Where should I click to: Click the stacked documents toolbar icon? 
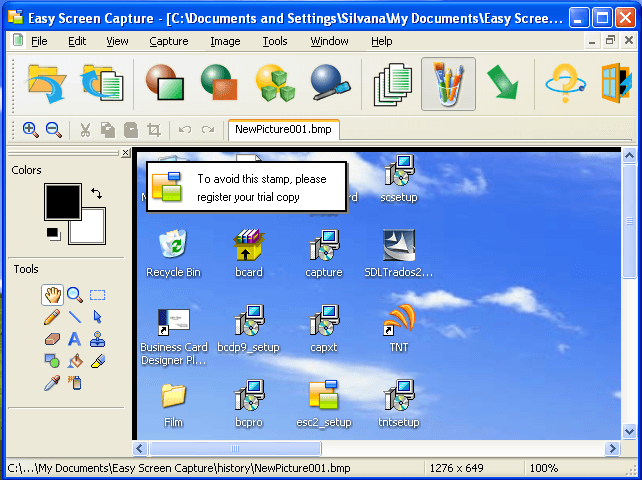[x=392, y=84]
